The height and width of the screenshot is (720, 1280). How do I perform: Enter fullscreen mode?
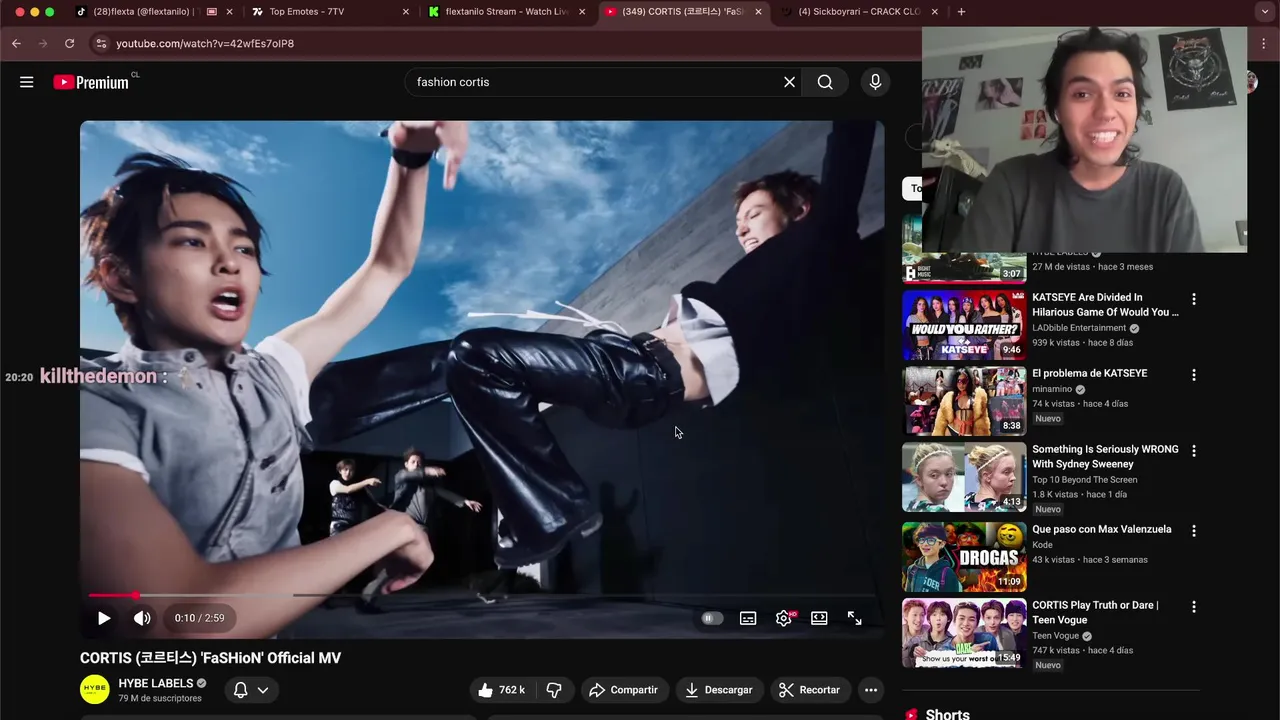point(855,618)
